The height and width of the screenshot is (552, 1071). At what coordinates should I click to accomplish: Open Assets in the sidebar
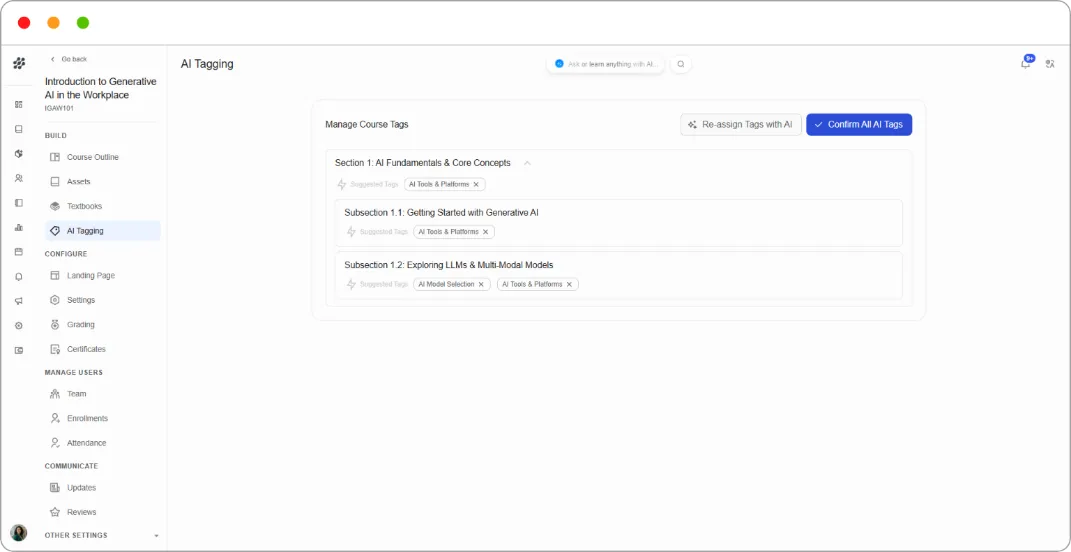coord(102,182)
